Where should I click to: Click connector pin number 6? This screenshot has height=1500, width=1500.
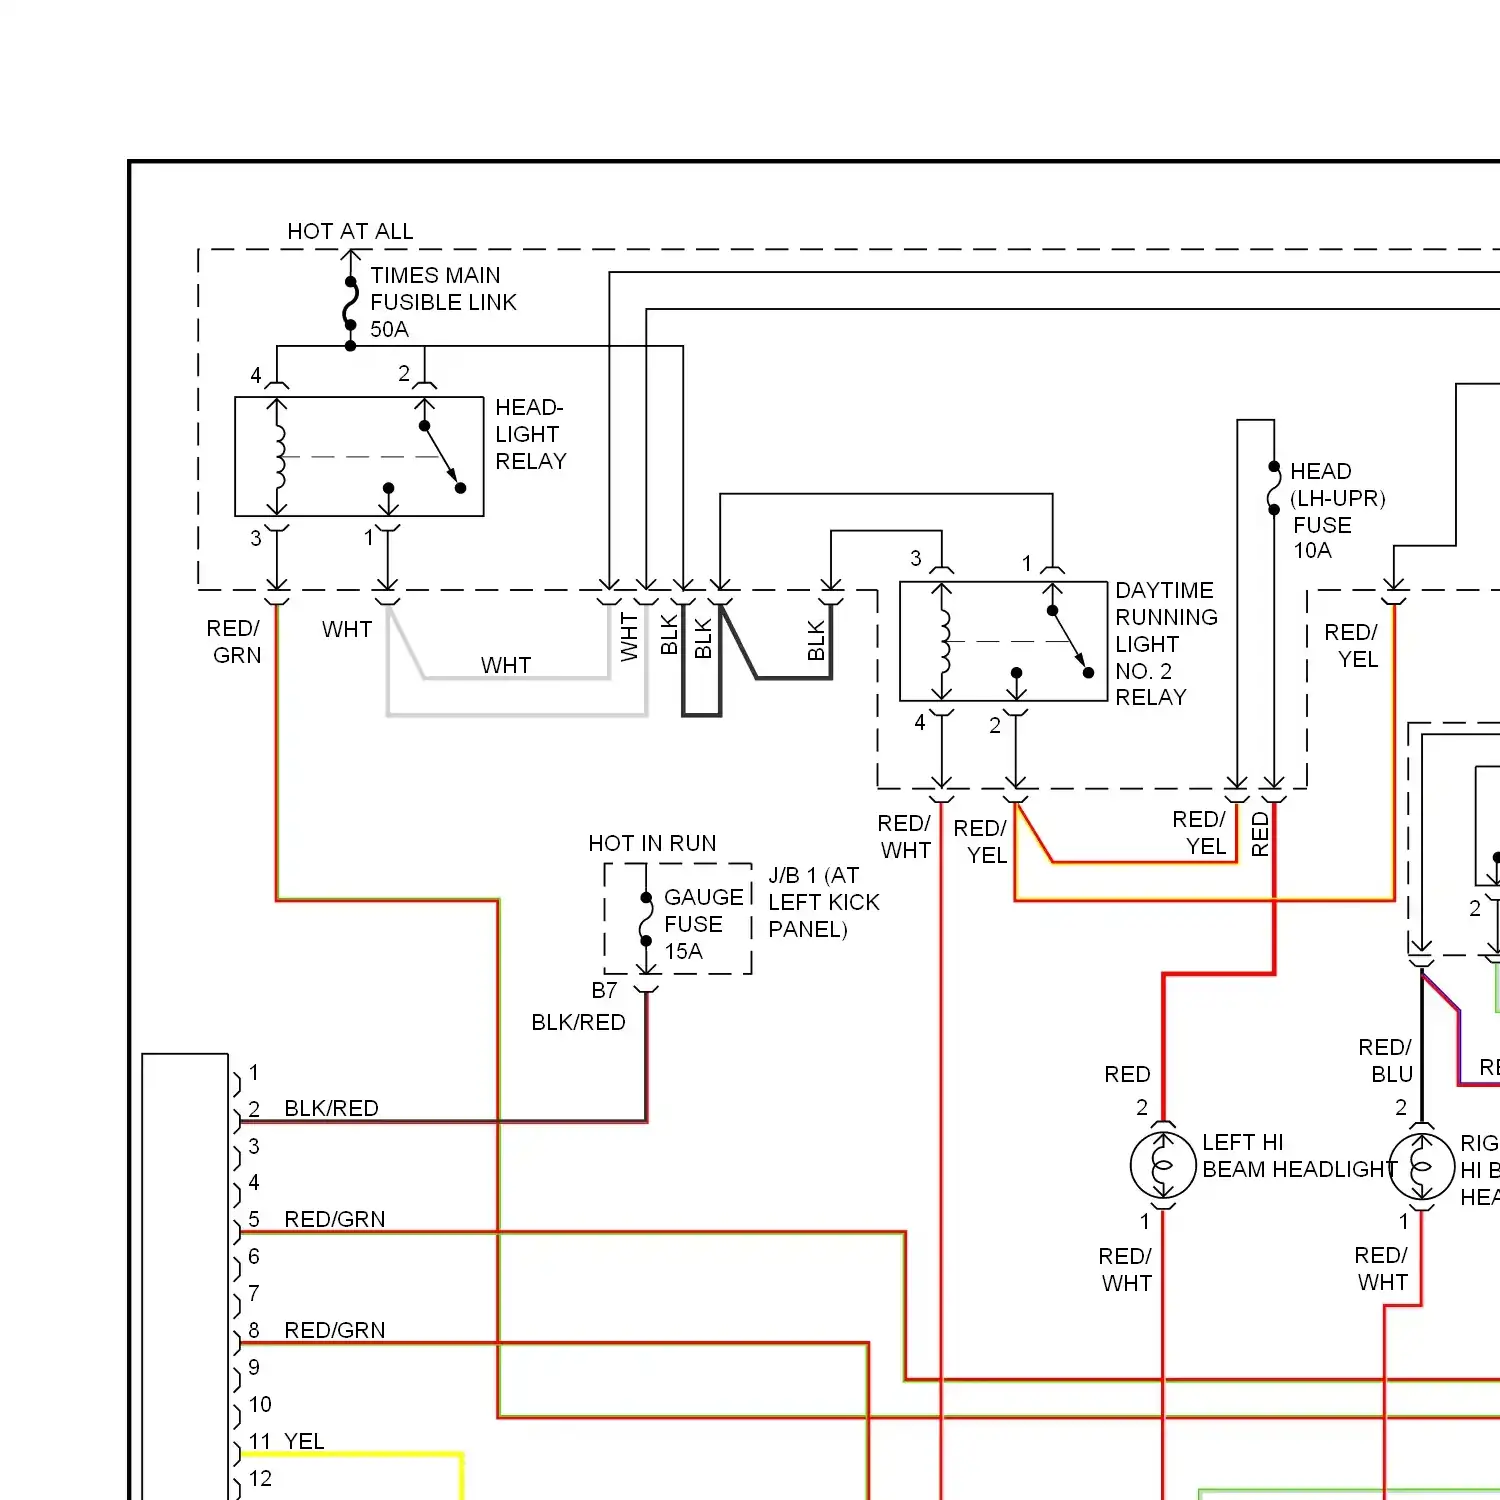tap(254, 1256)
